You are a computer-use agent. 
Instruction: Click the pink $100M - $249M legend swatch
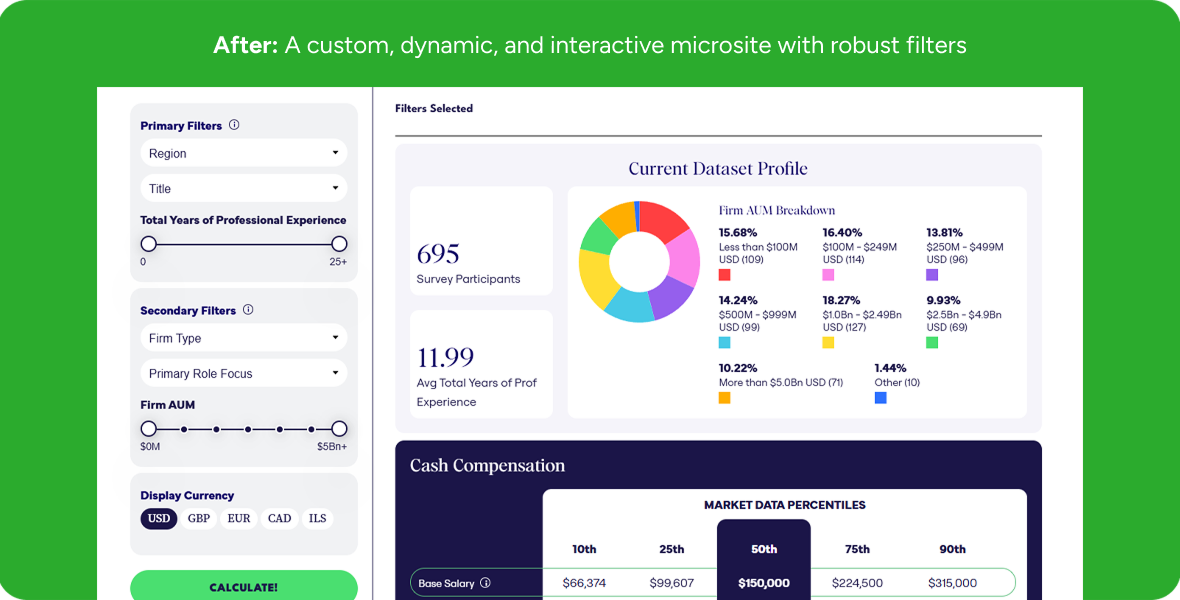tap(829, 275)
